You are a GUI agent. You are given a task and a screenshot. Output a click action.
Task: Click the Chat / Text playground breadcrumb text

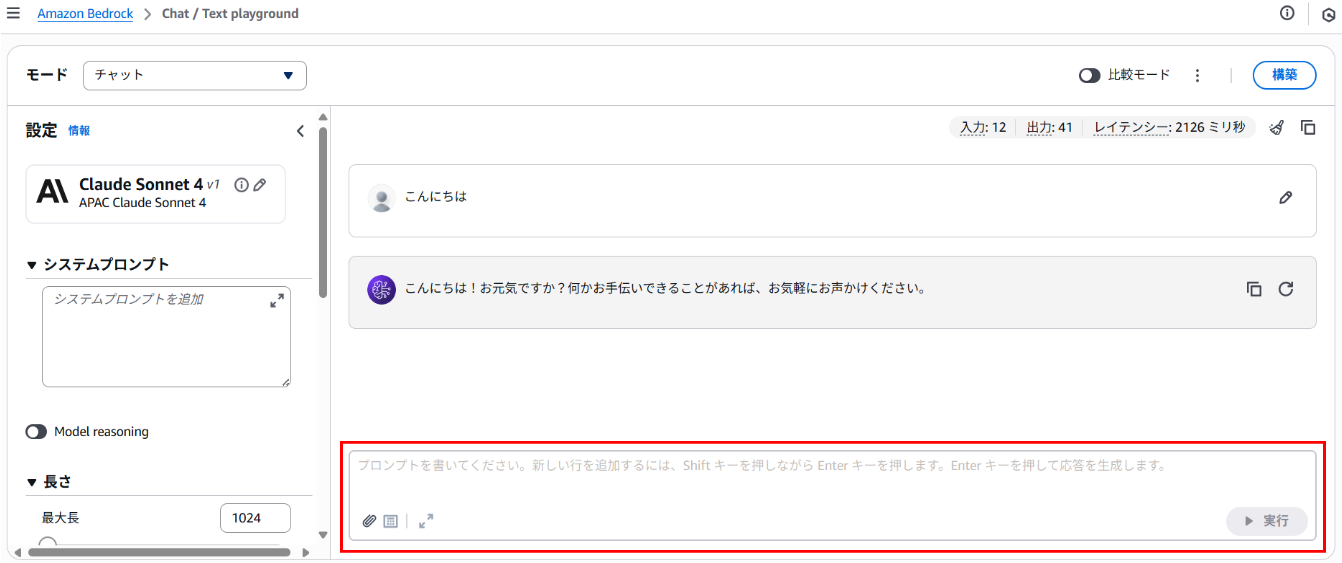point(230,14)
